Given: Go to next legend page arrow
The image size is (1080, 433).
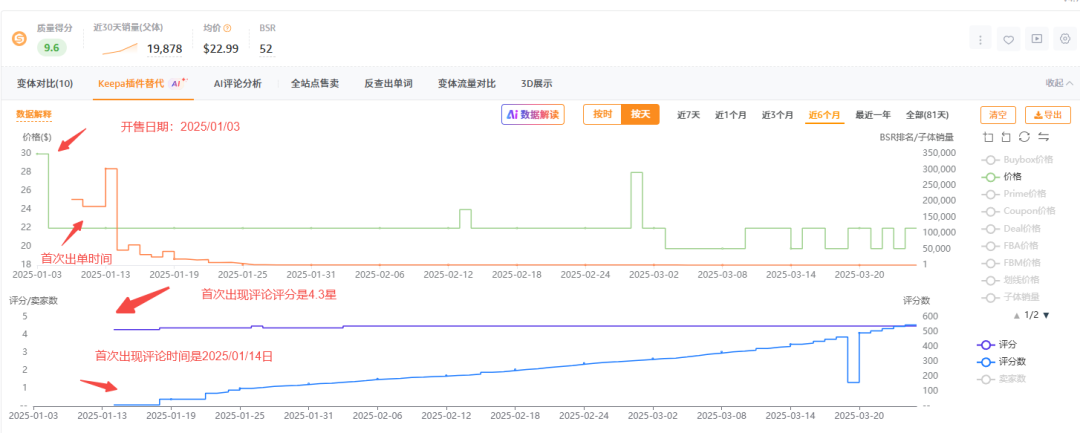Looking at the screenshot, I should click(x=1047, y=315).
